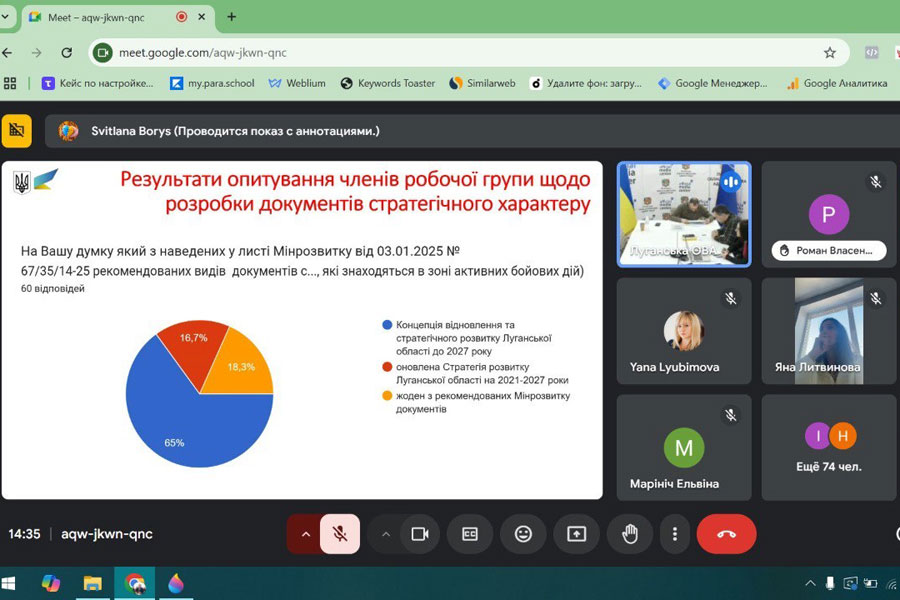900x600 pixels.
Task: Click the orange pie slice 18,3%
Action: 241,367
